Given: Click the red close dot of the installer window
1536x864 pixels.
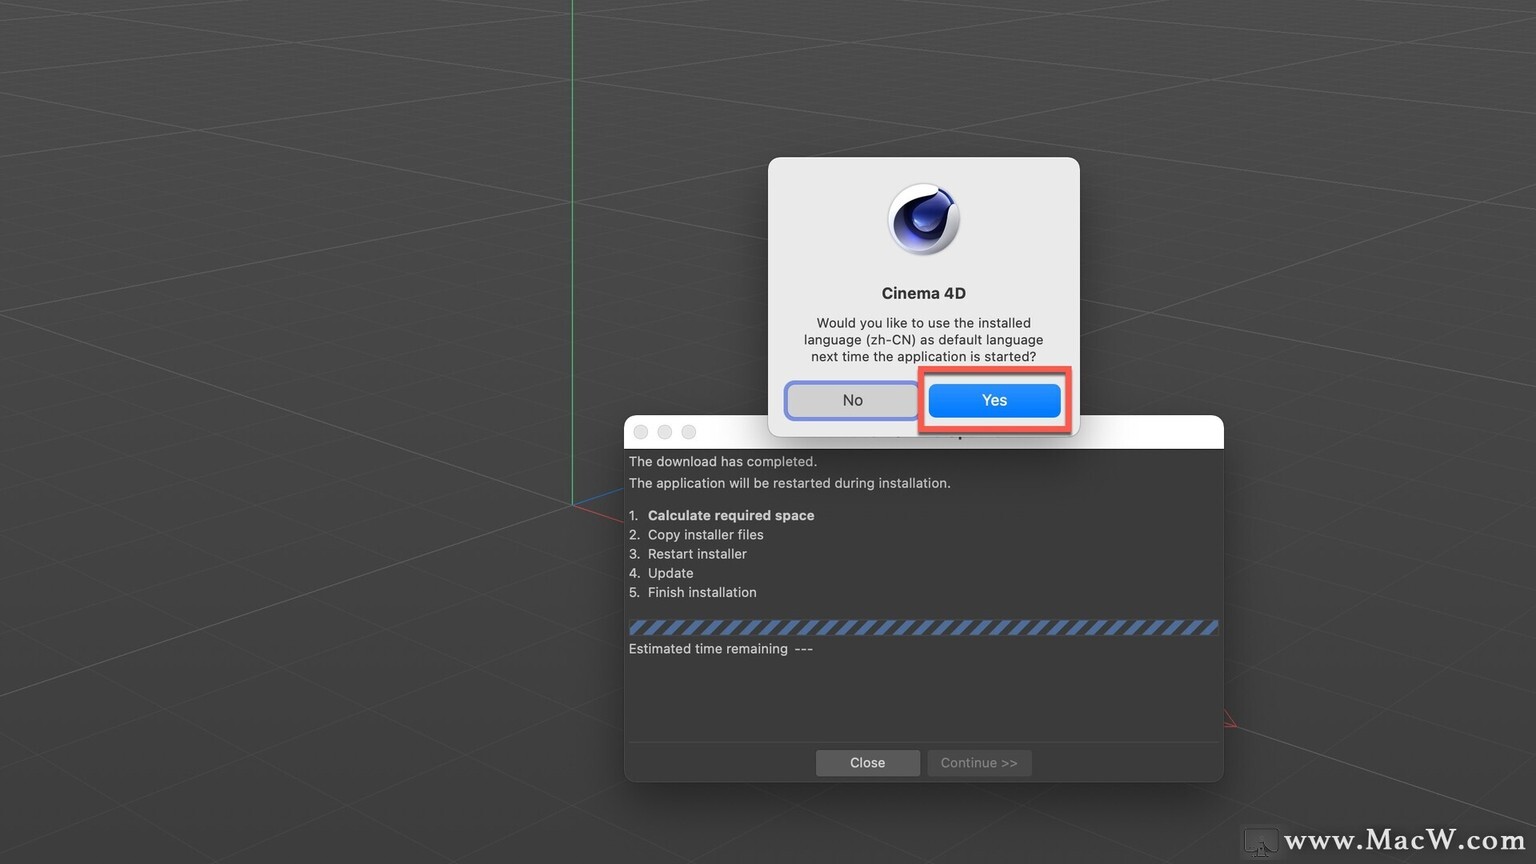Looking at the screenshot, I should (641, 432).
